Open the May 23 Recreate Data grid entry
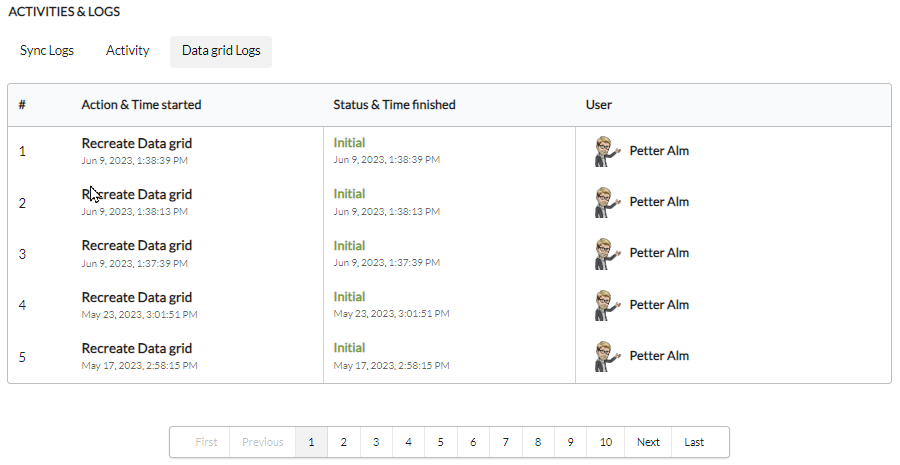The image size is (900, 465). tap(137, 297)
